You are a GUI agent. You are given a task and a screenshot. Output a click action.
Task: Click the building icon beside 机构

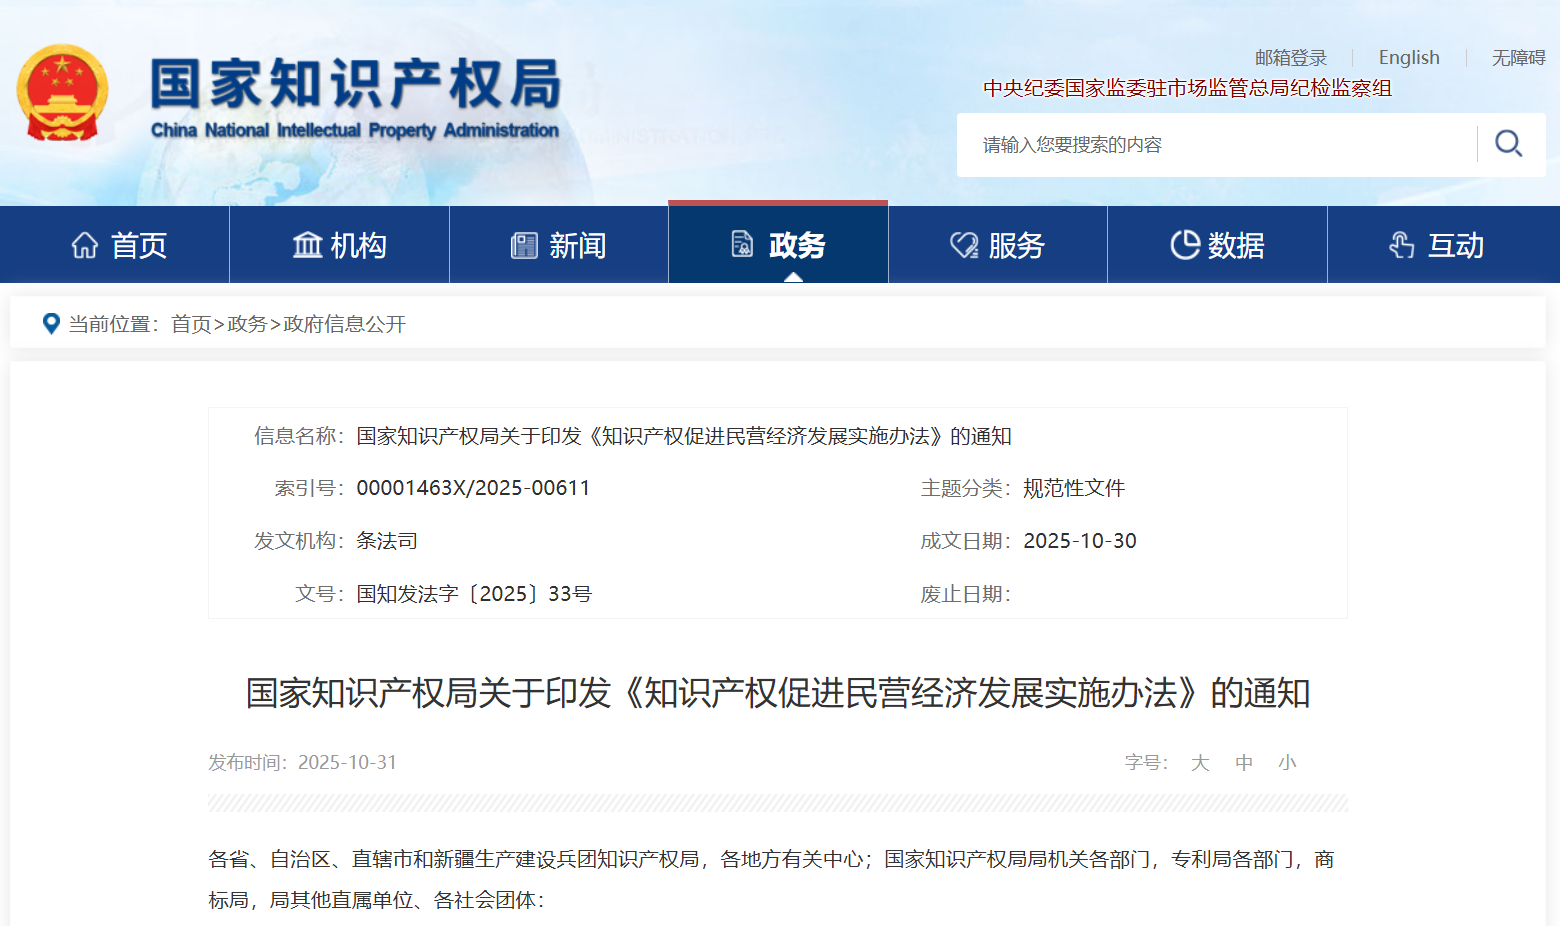click(307, 245)
